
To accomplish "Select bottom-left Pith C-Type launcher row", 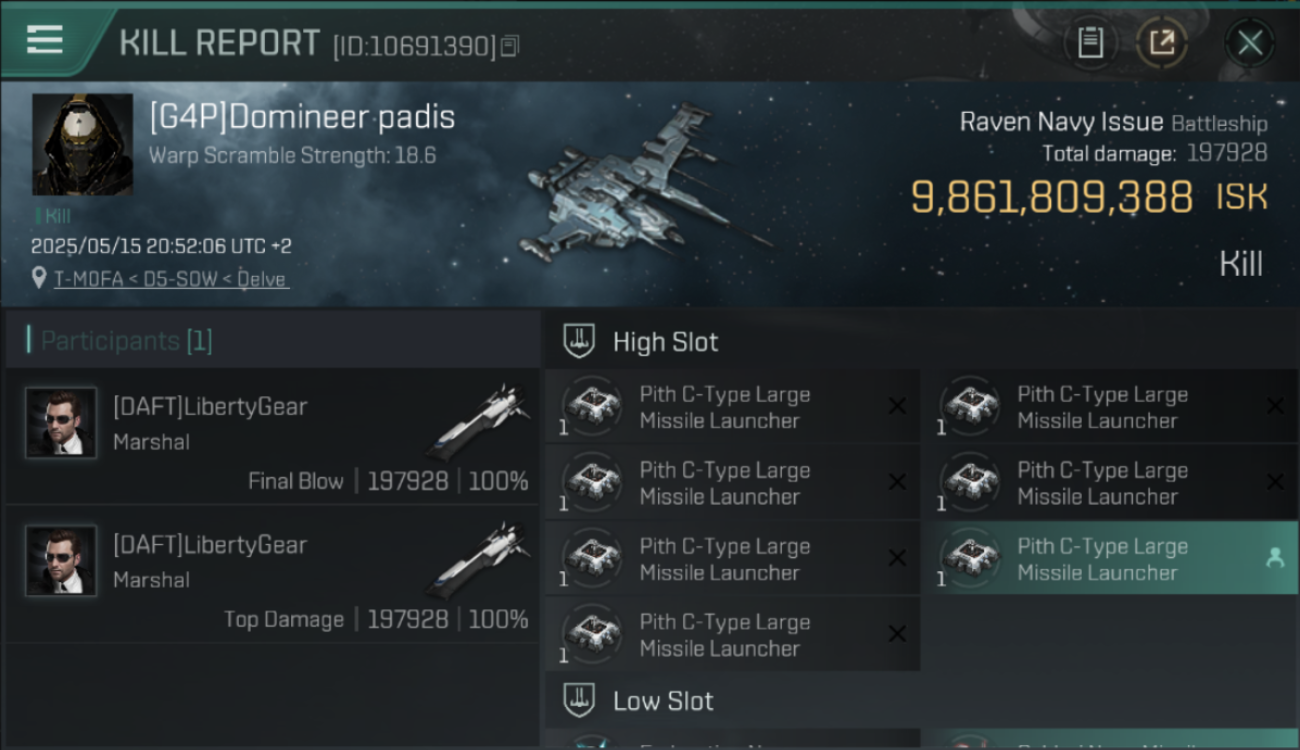I will 733,634.
